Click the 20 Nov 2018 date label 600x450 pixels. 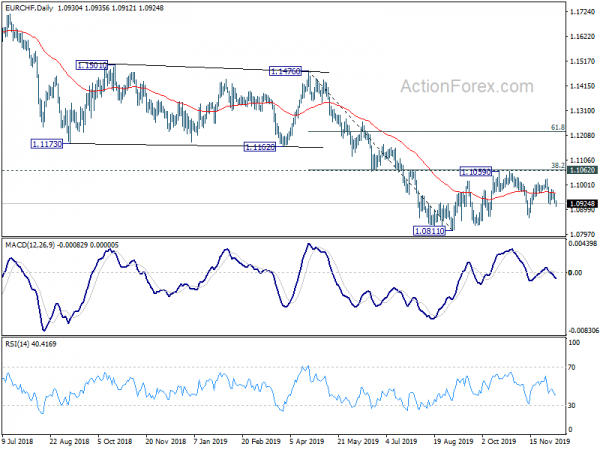pos(166,441)
